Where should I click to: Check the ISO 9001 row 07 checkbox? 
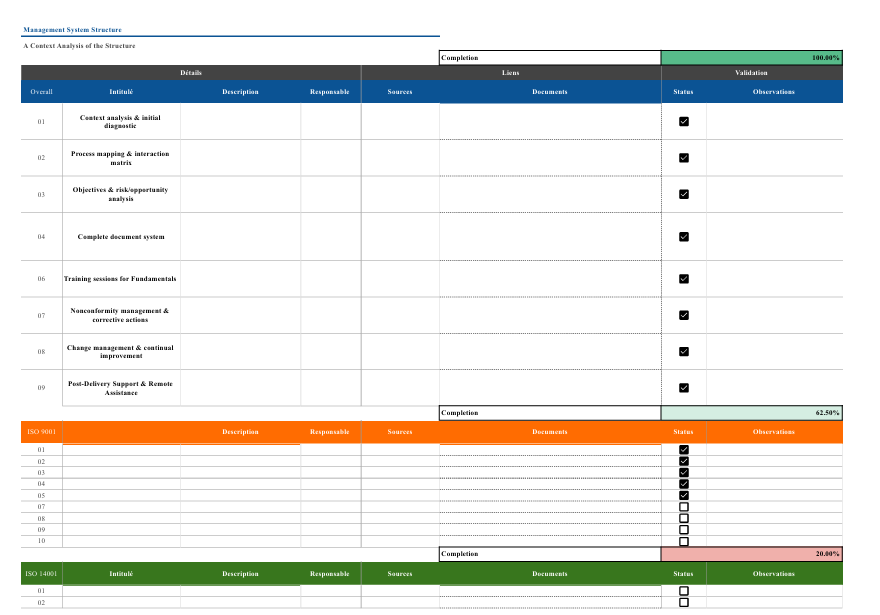point(684,507)
